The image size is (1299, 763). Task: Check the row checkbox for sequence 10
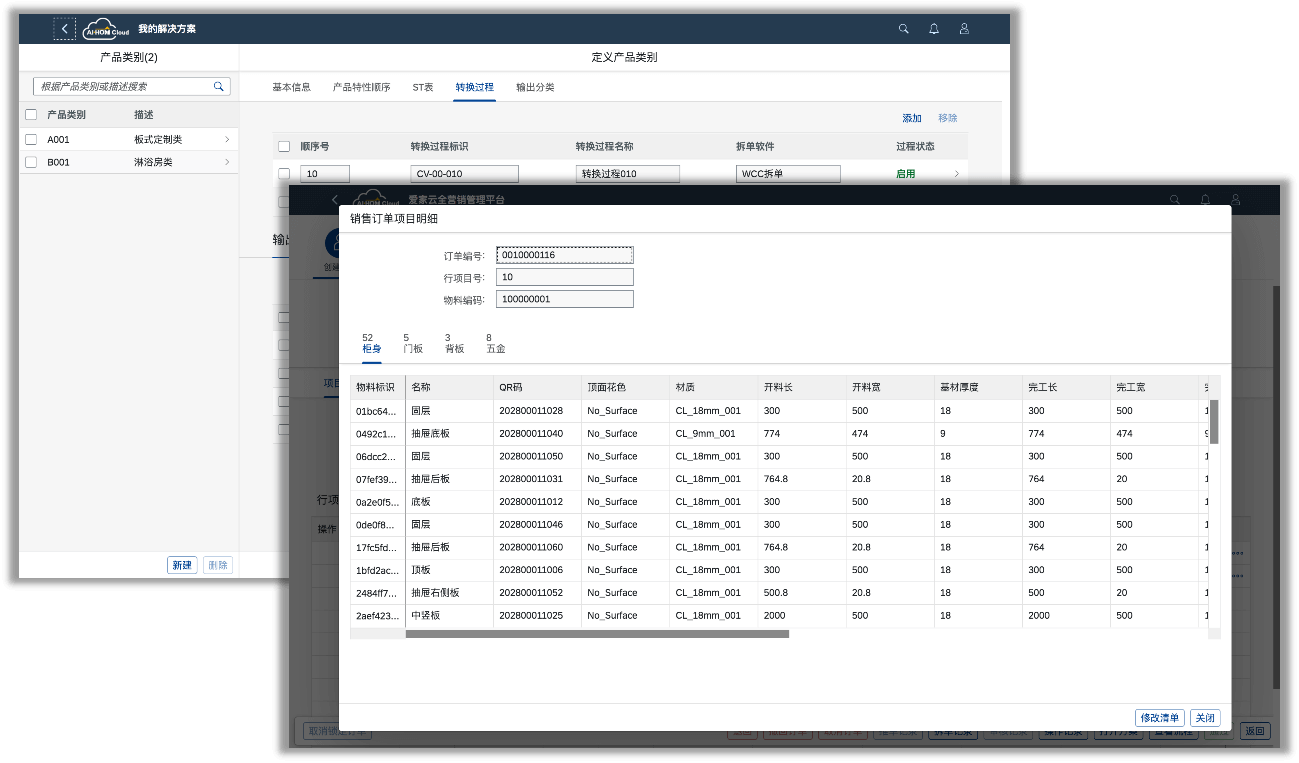(x=284, y=174)
